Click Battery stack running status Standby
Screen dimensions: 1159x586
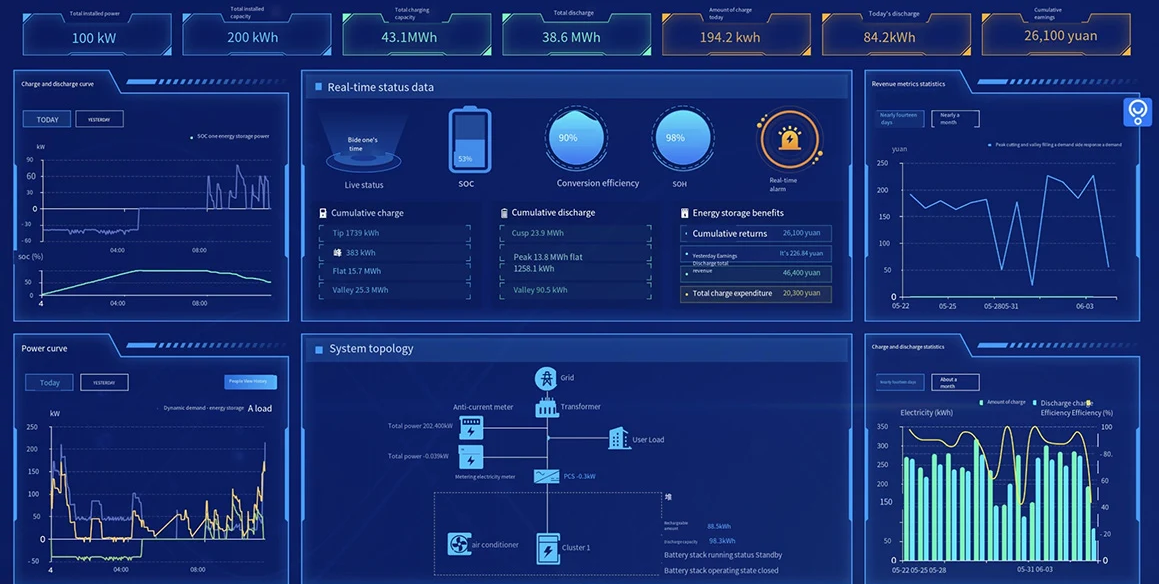tap(723, 555)
